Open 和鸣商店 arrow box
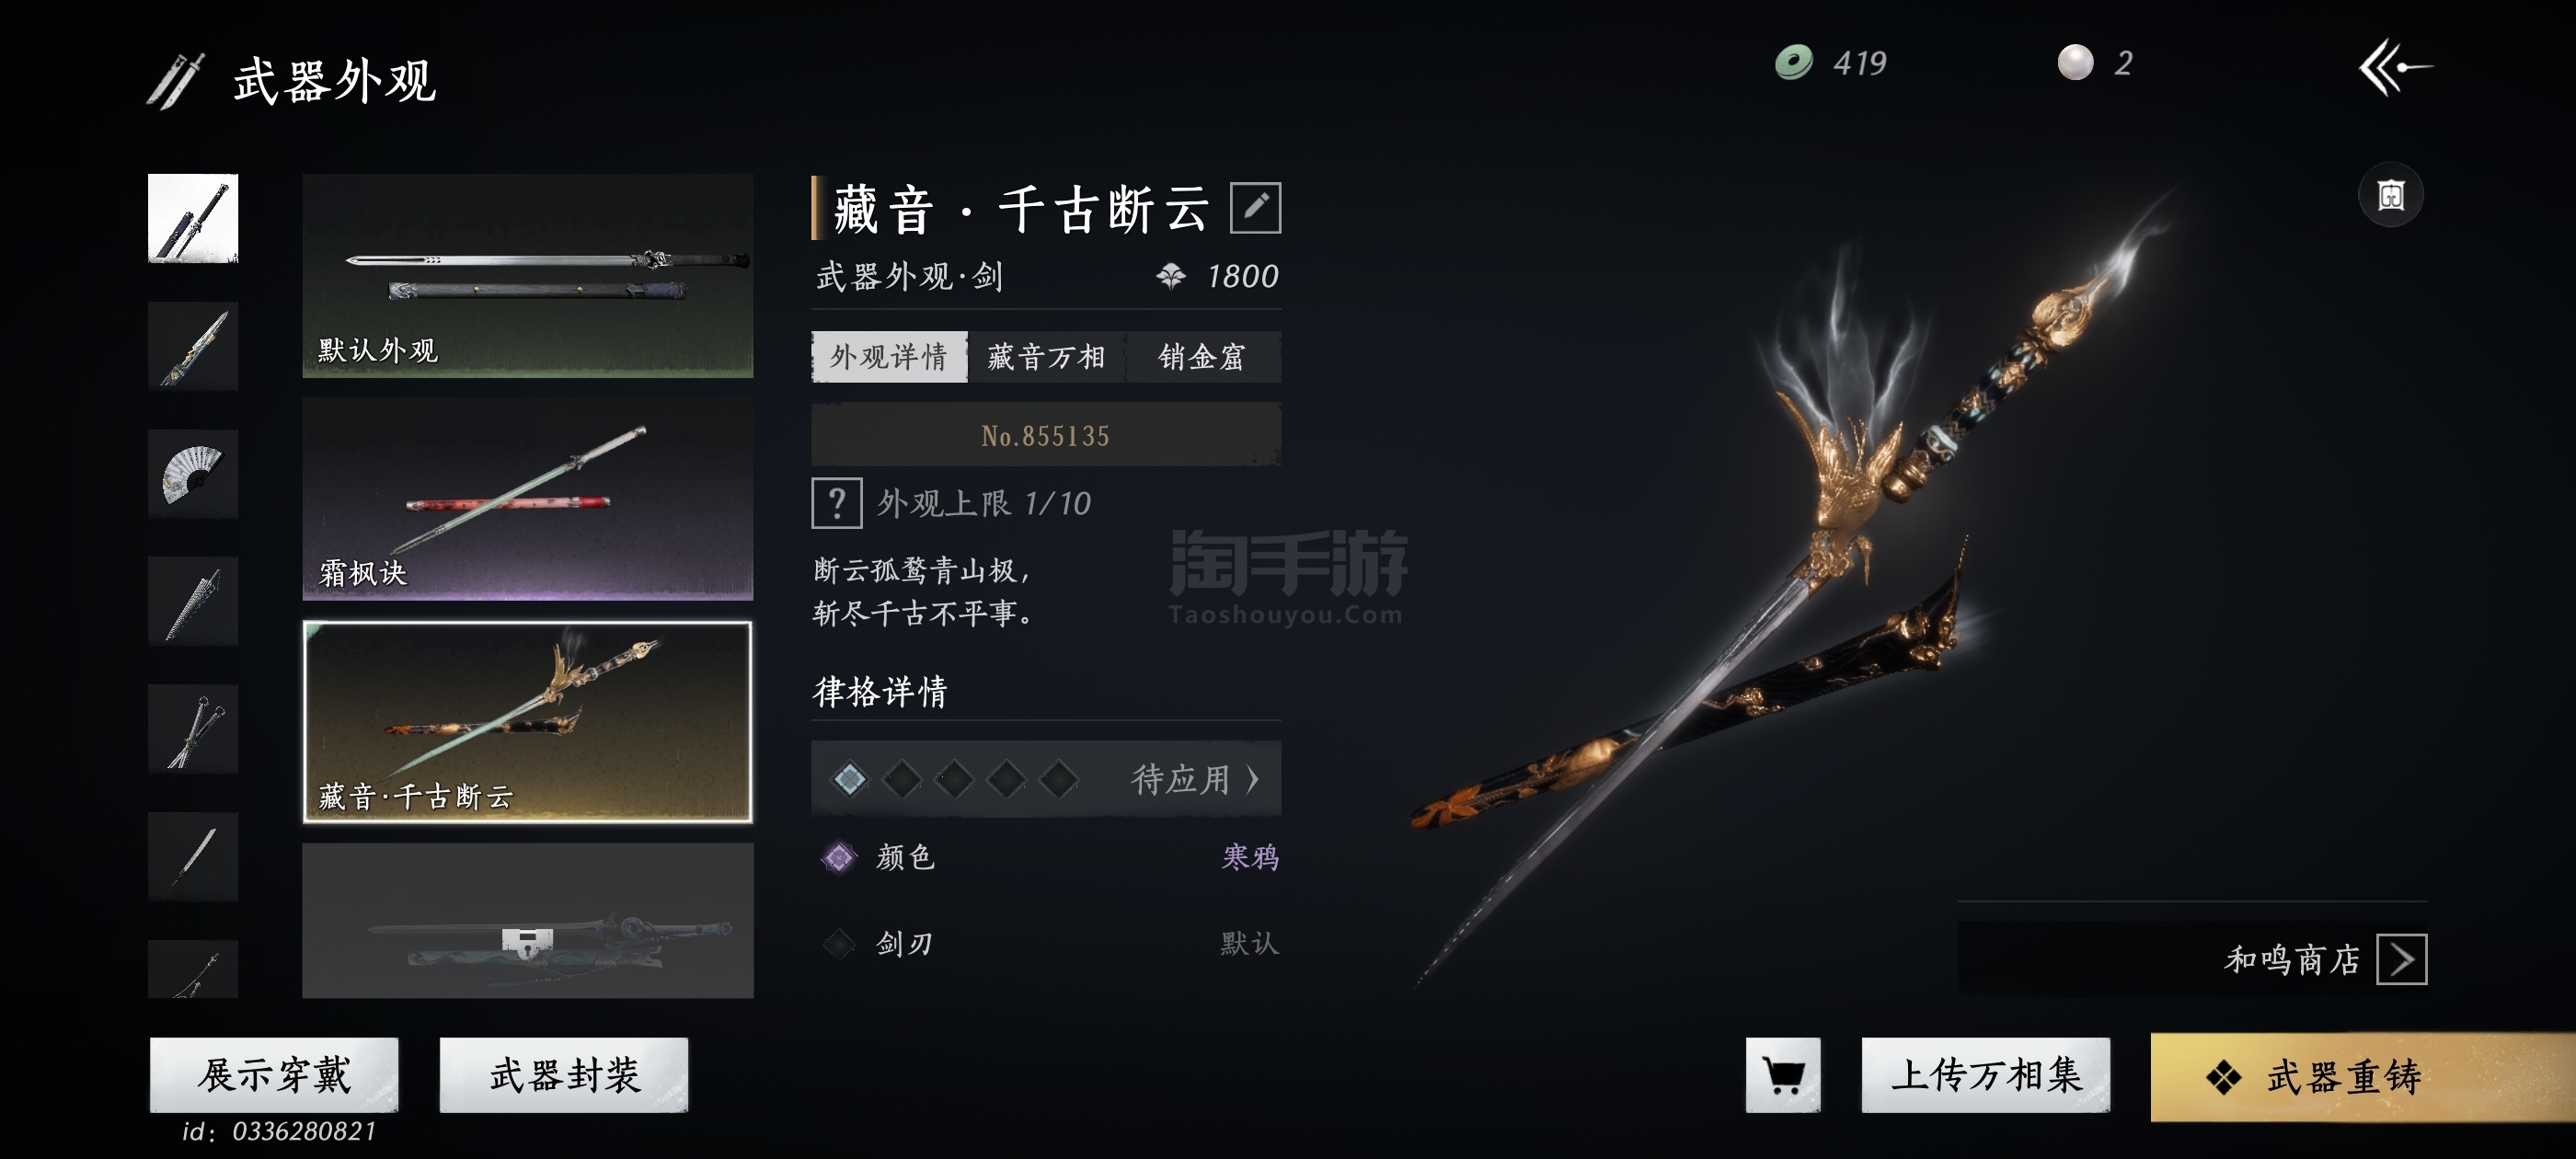Screen dimensions: 2576x1159 [2401, 959]
